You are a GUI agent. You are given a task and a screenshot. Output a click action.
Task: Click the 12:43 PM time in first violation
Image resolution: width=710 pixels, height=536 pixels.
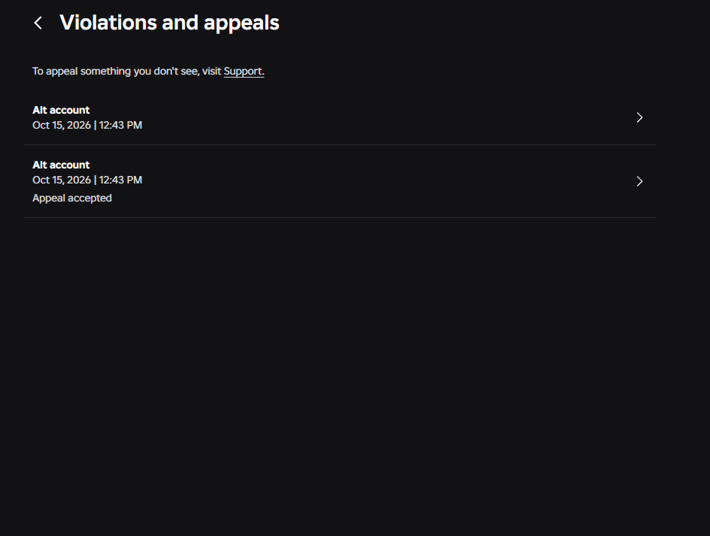click(120, 125)
